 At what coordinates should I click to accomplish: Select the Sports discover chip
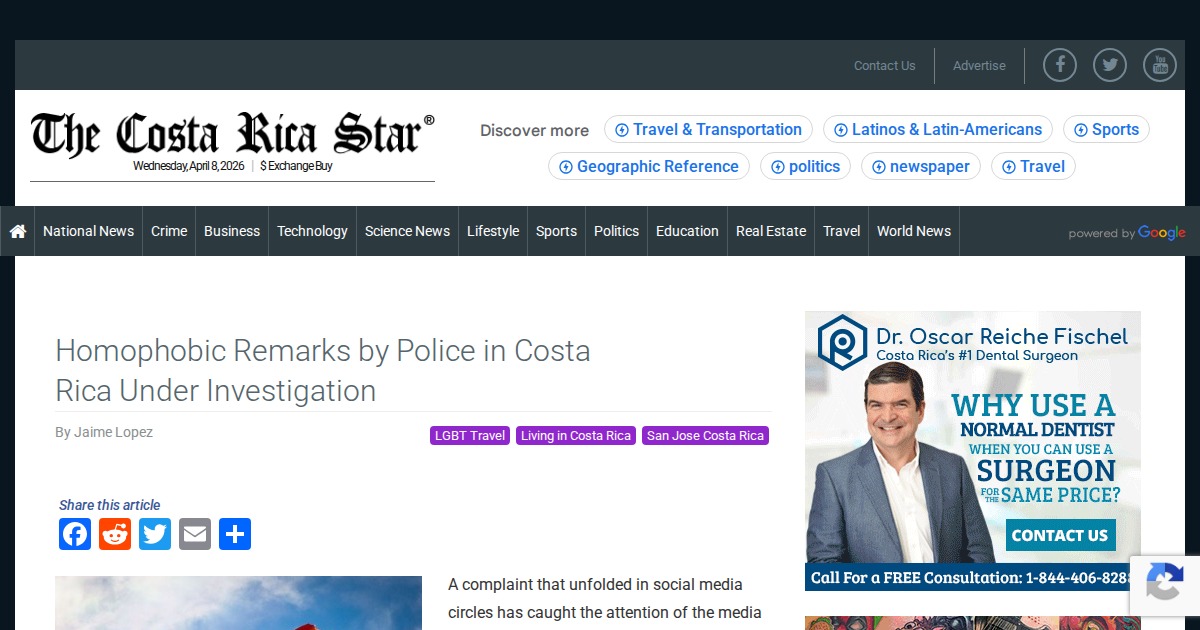1106,130
